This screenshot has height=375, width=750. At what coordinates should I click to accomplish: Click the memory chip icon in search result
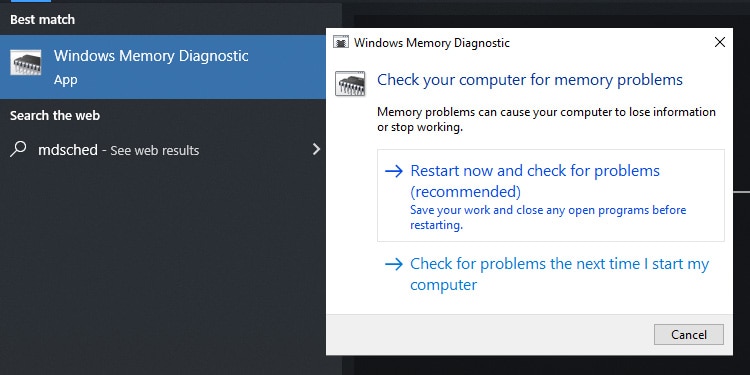[x=26, y=63]
